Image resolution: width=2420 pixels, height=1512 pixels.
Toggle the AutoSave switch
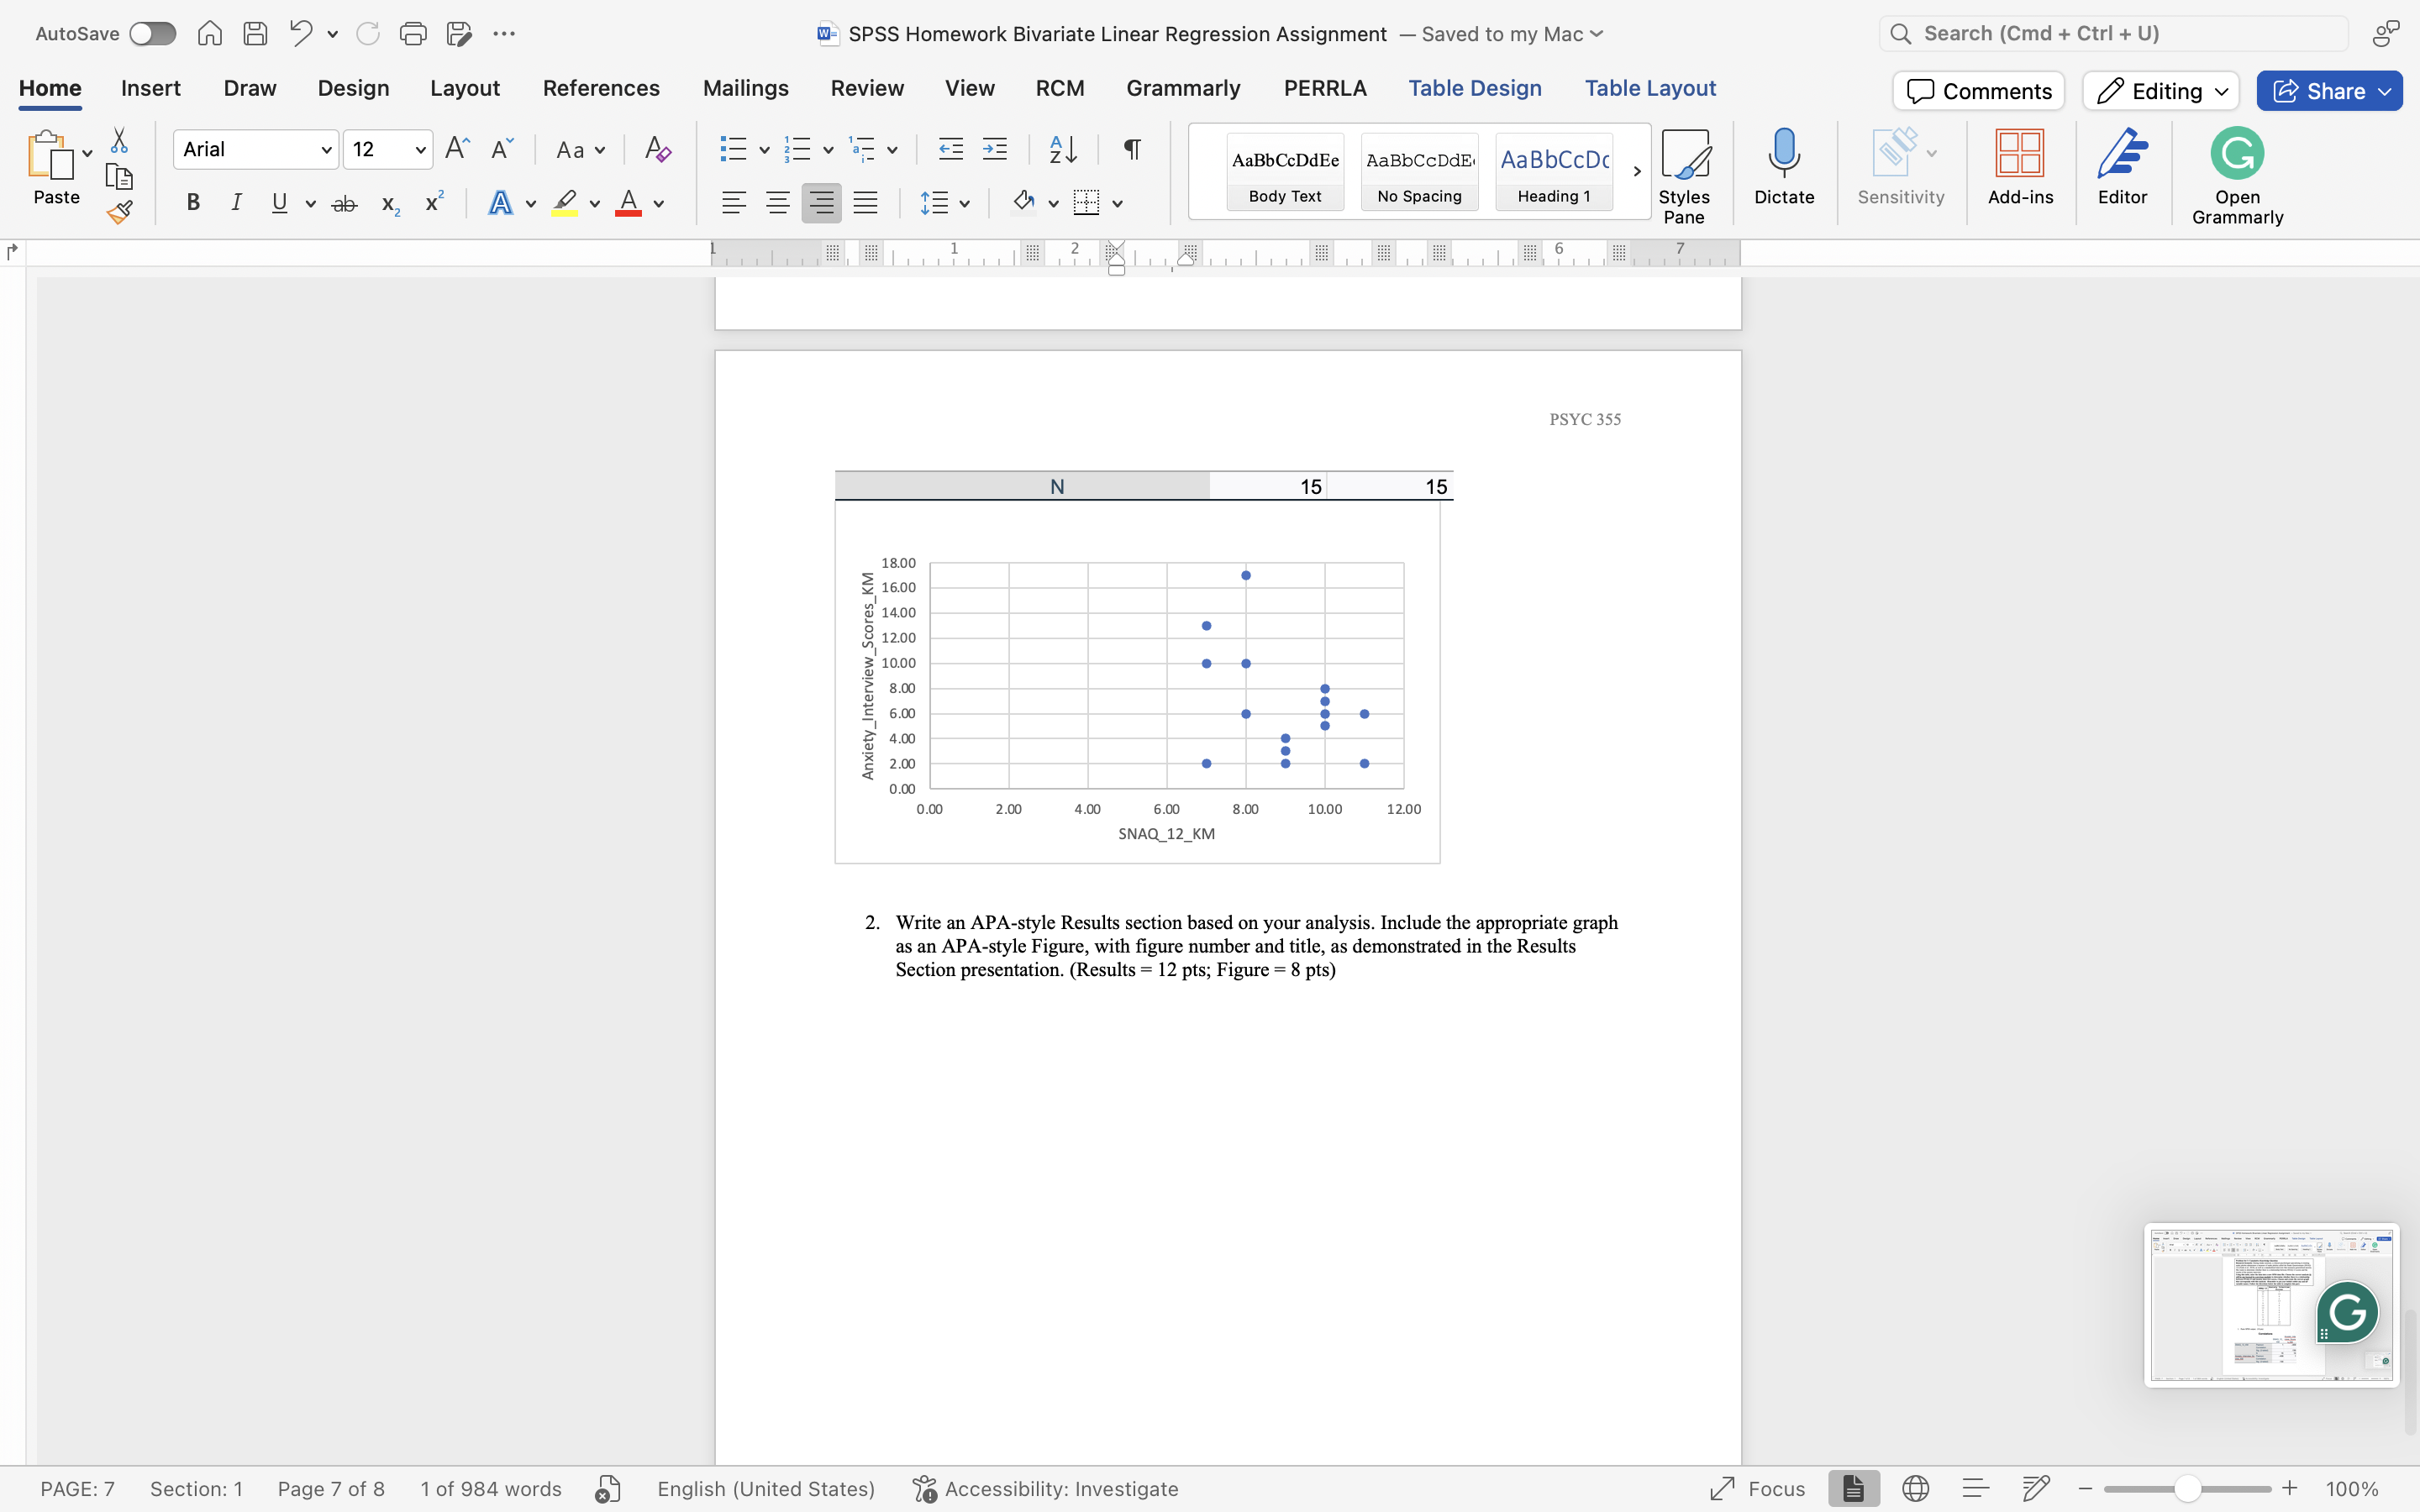[x=152, y=33]
